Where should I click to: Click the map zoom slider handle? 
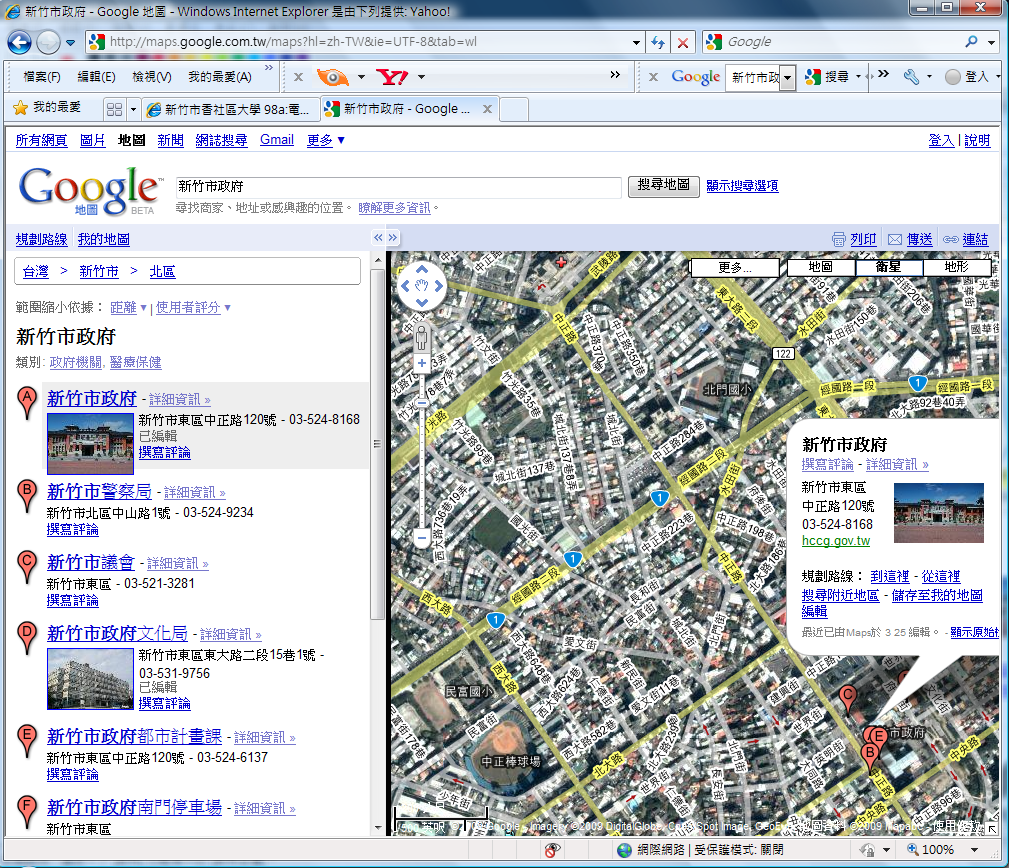click(421, 403)
